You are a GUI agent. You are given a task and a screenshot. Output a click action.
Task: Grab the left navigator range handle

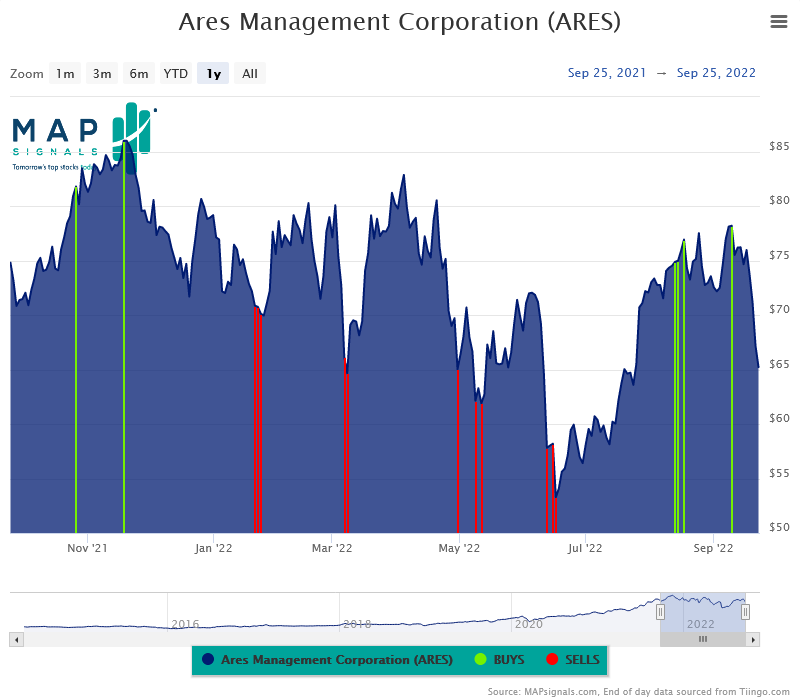660,612
